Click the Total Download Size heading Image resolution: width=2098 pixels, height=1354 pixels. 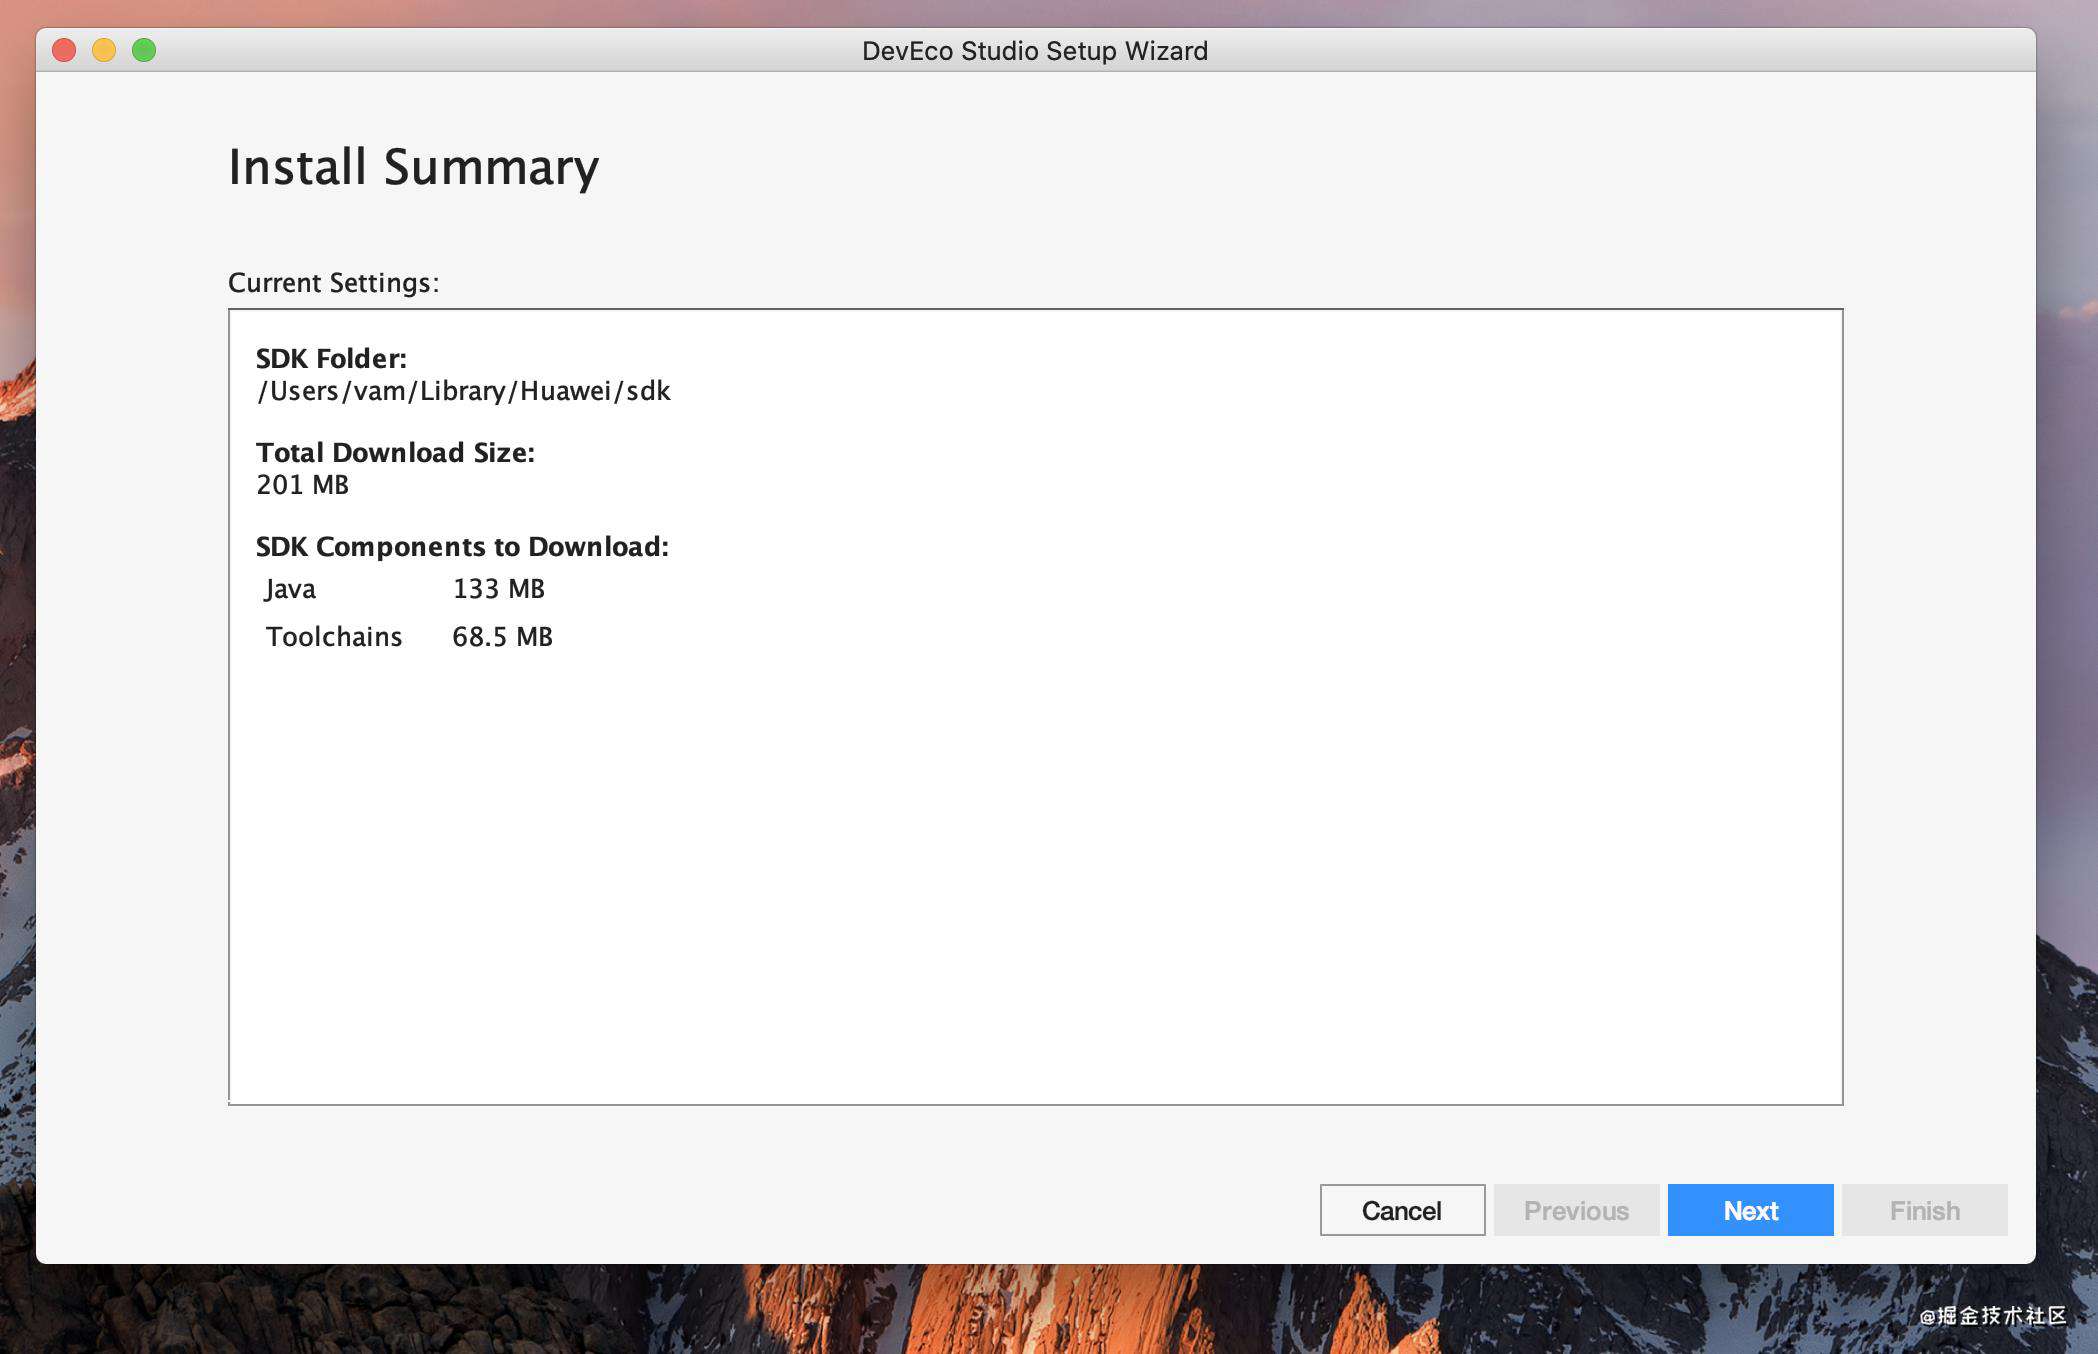(x=395, y=452)
